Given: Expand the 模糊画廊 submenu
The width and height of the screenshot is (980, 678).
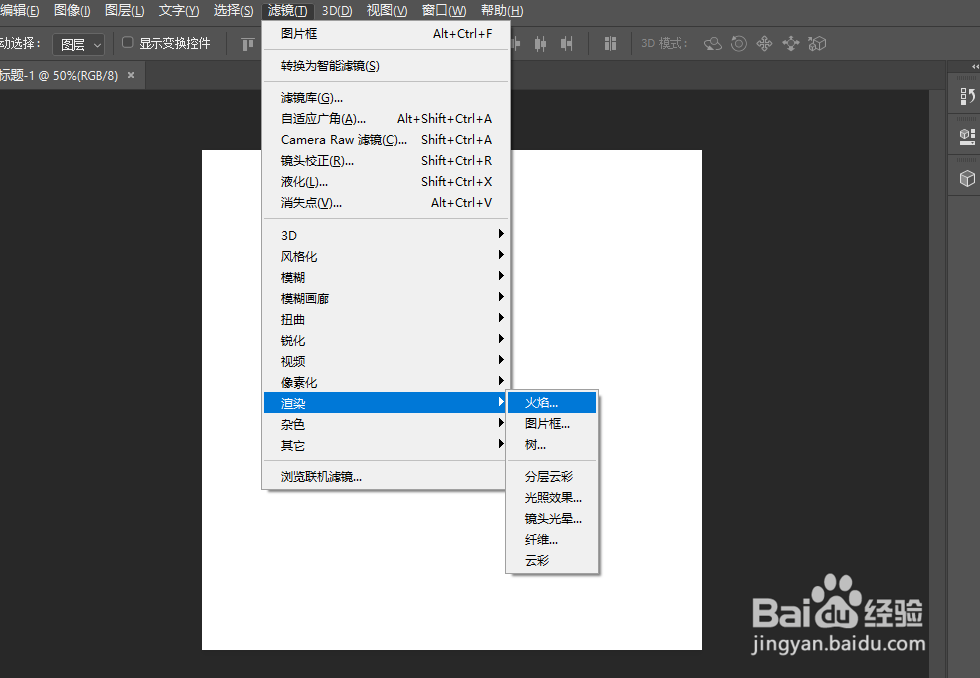Looking at the screenshot, I should point(386,298).
